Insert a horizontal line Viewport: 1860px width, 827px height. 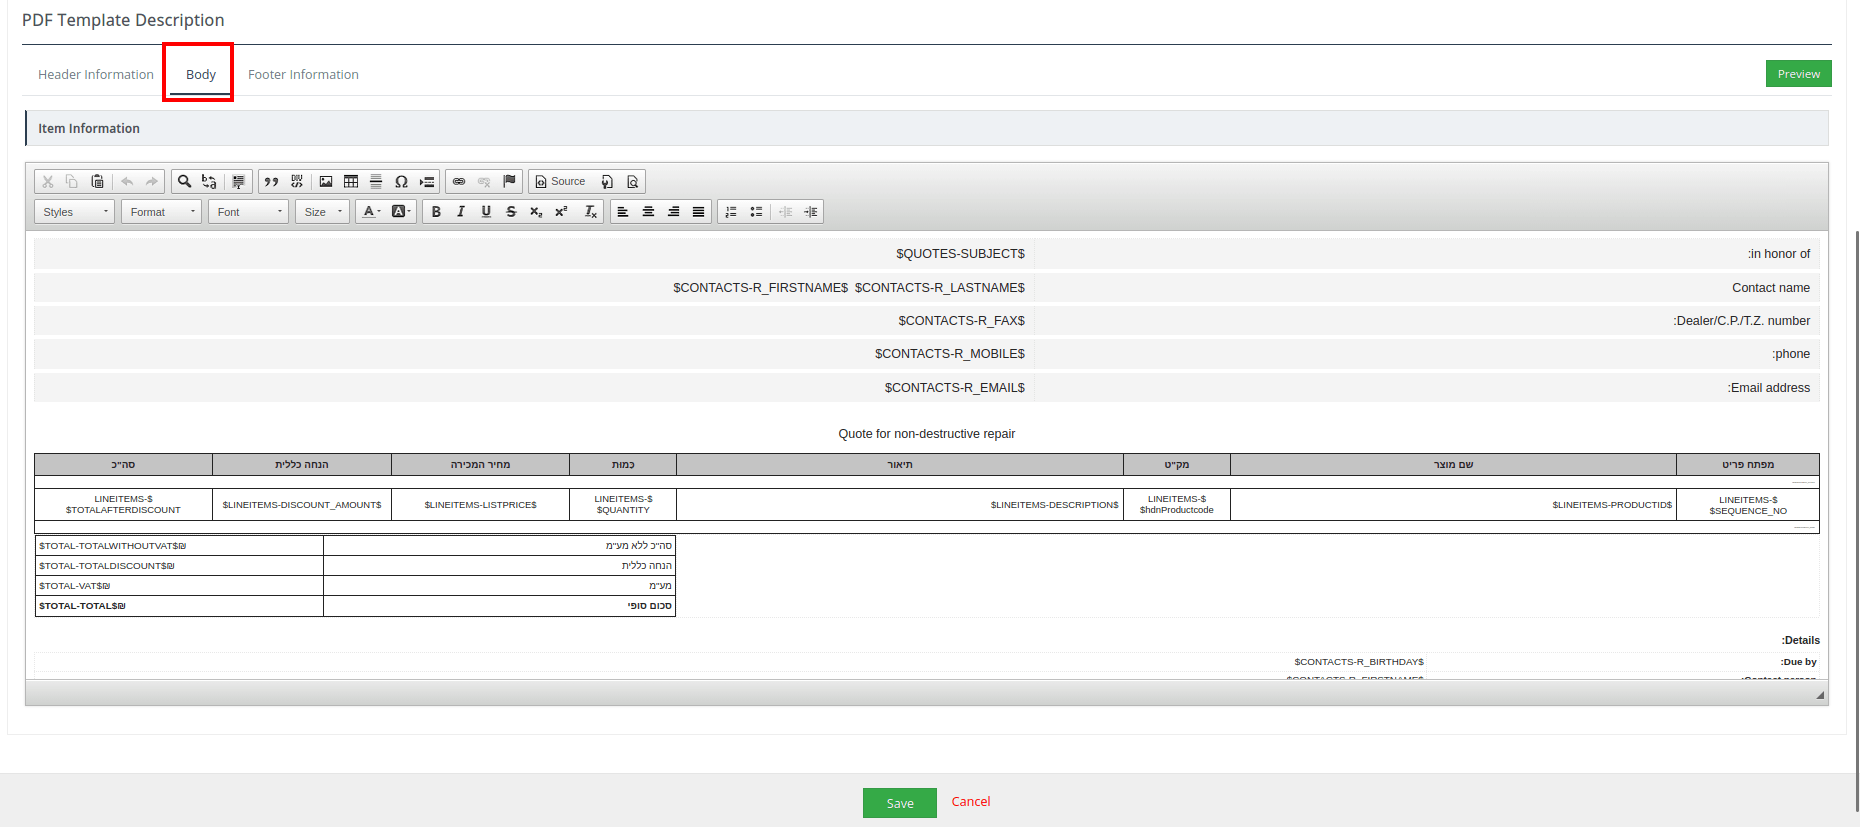click(376, 181)
